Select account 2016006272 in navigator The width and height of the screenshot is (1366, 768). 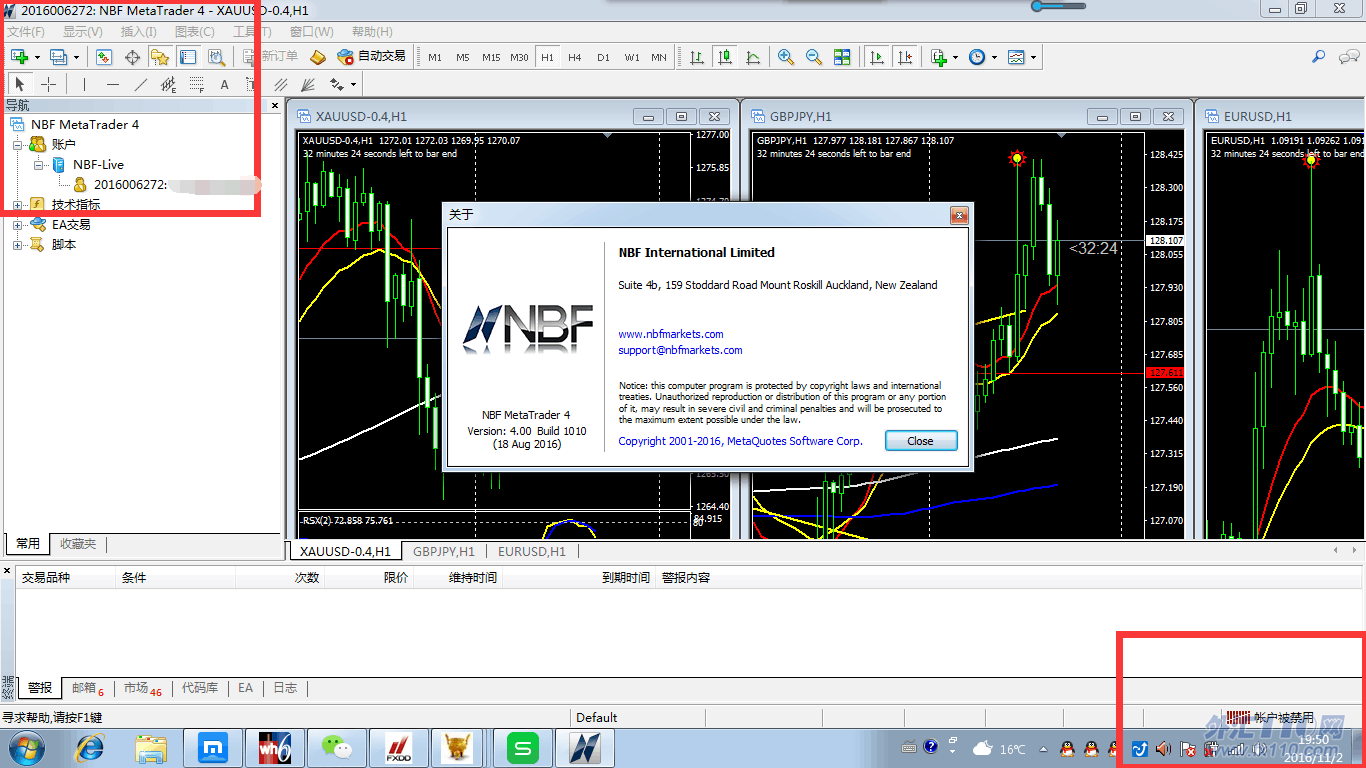(130, 185)
